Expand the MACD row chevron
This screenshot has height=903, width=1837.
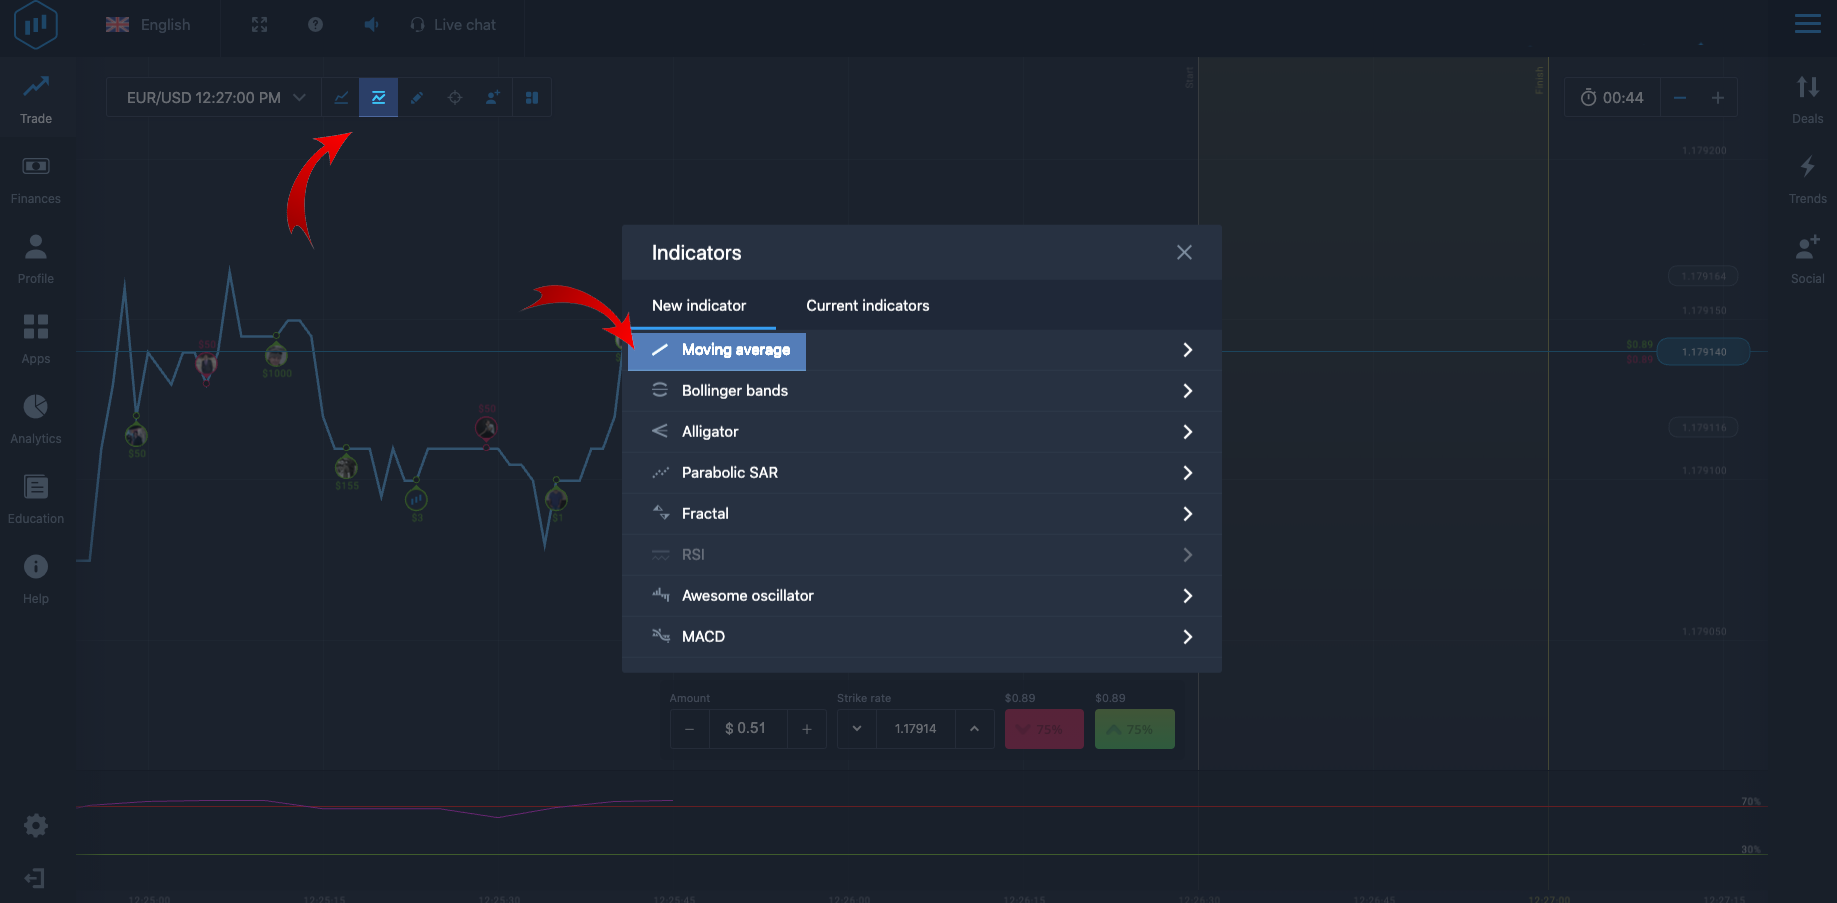[x=1188, y=637]
